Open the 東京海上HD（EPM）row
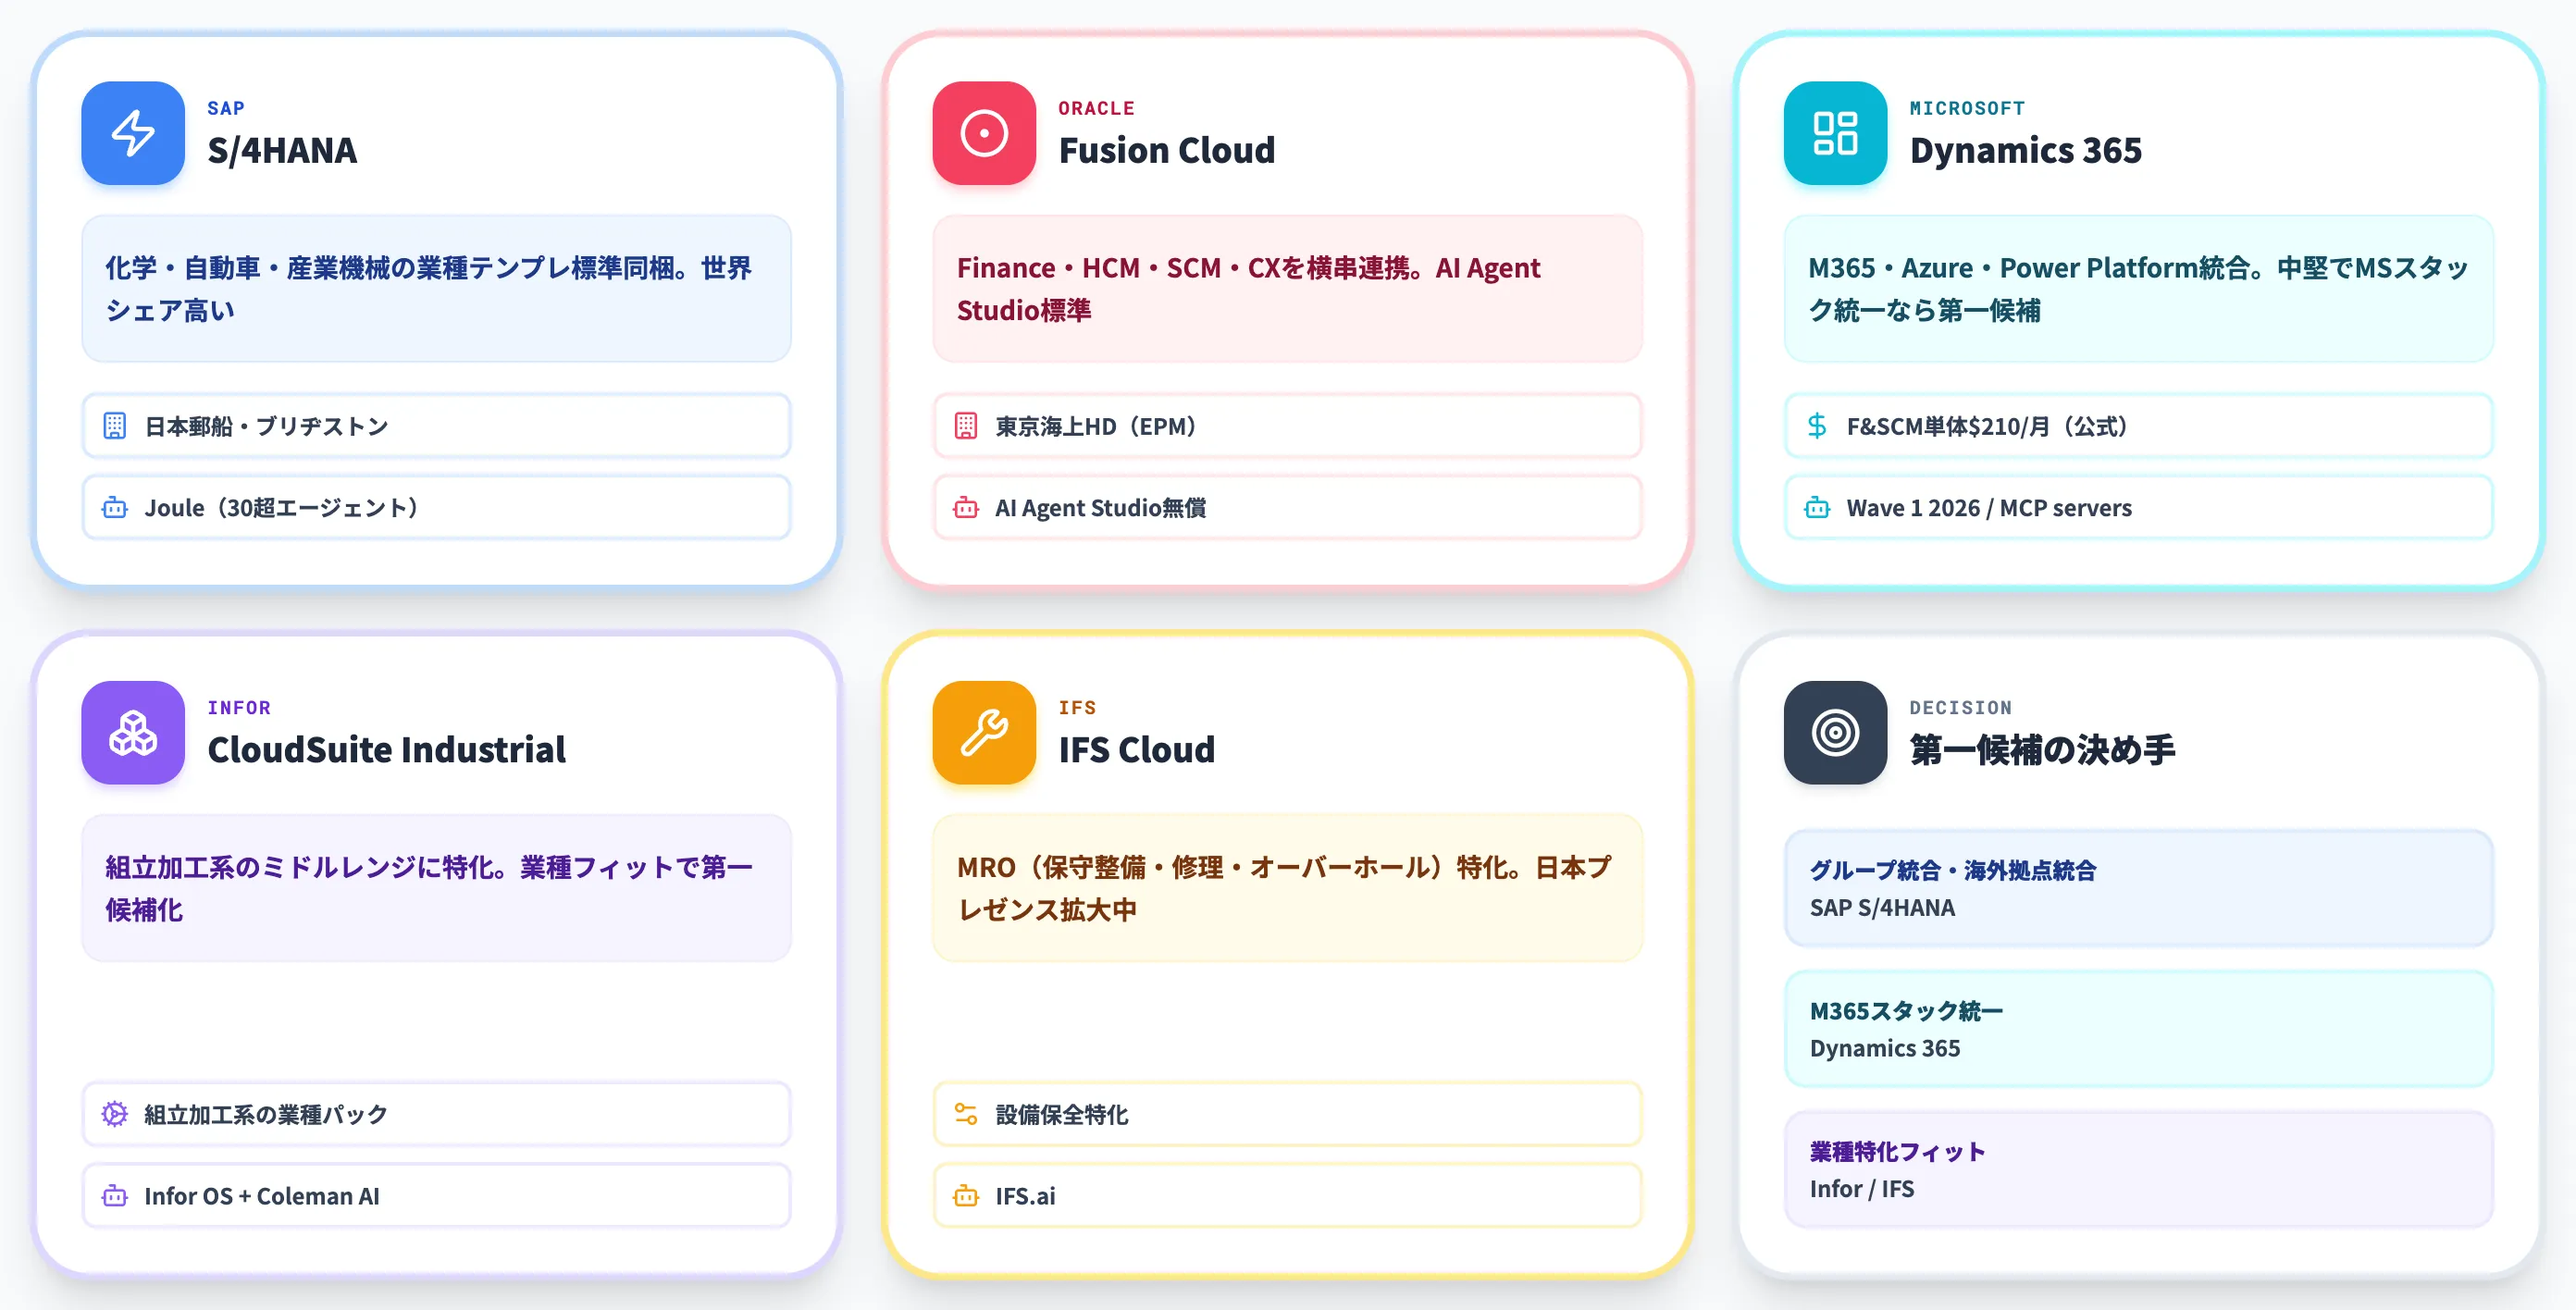Screen dimensions: 2576x1310 [x=1287, y=426]
